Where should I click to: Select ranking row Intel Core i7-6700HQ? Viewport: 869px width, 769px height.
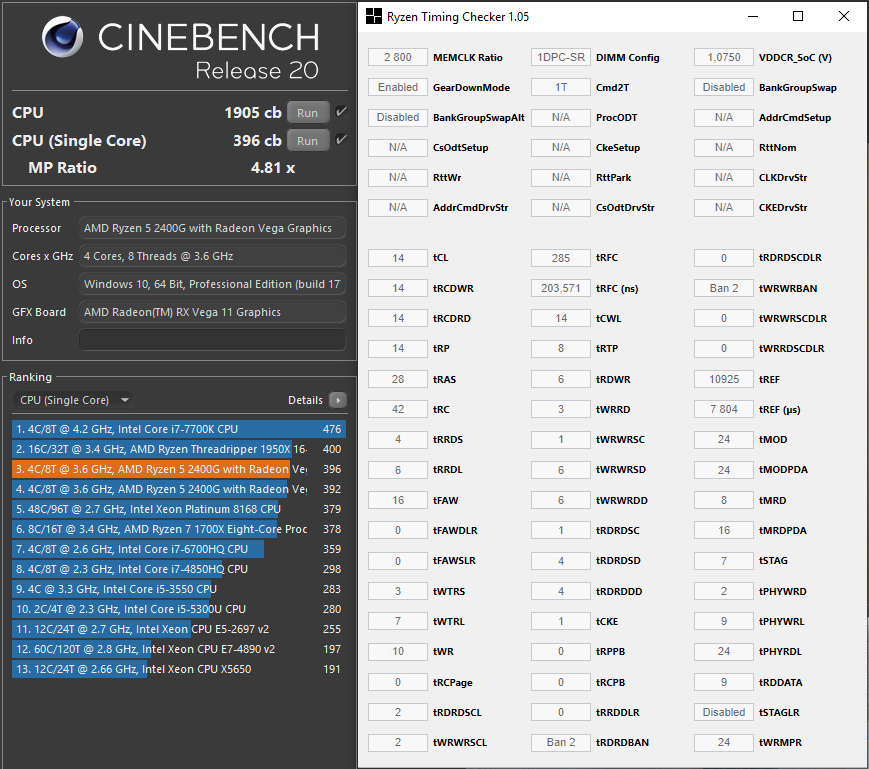click(x=178, y=549)
